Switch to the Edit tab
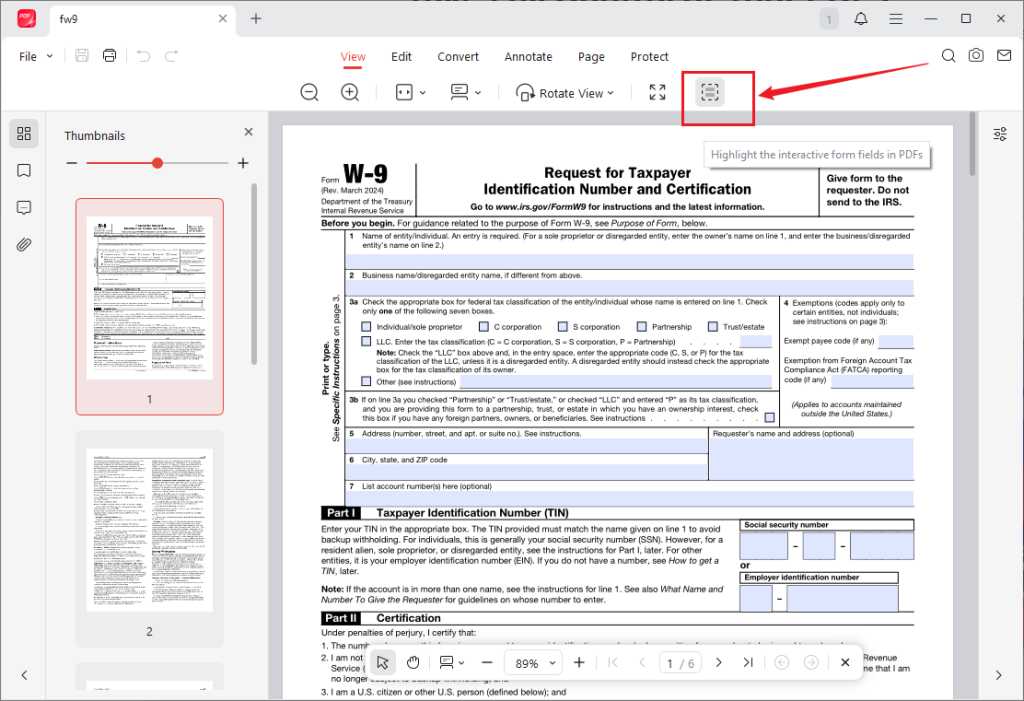The image size is (1024, 701). [401, 57]
